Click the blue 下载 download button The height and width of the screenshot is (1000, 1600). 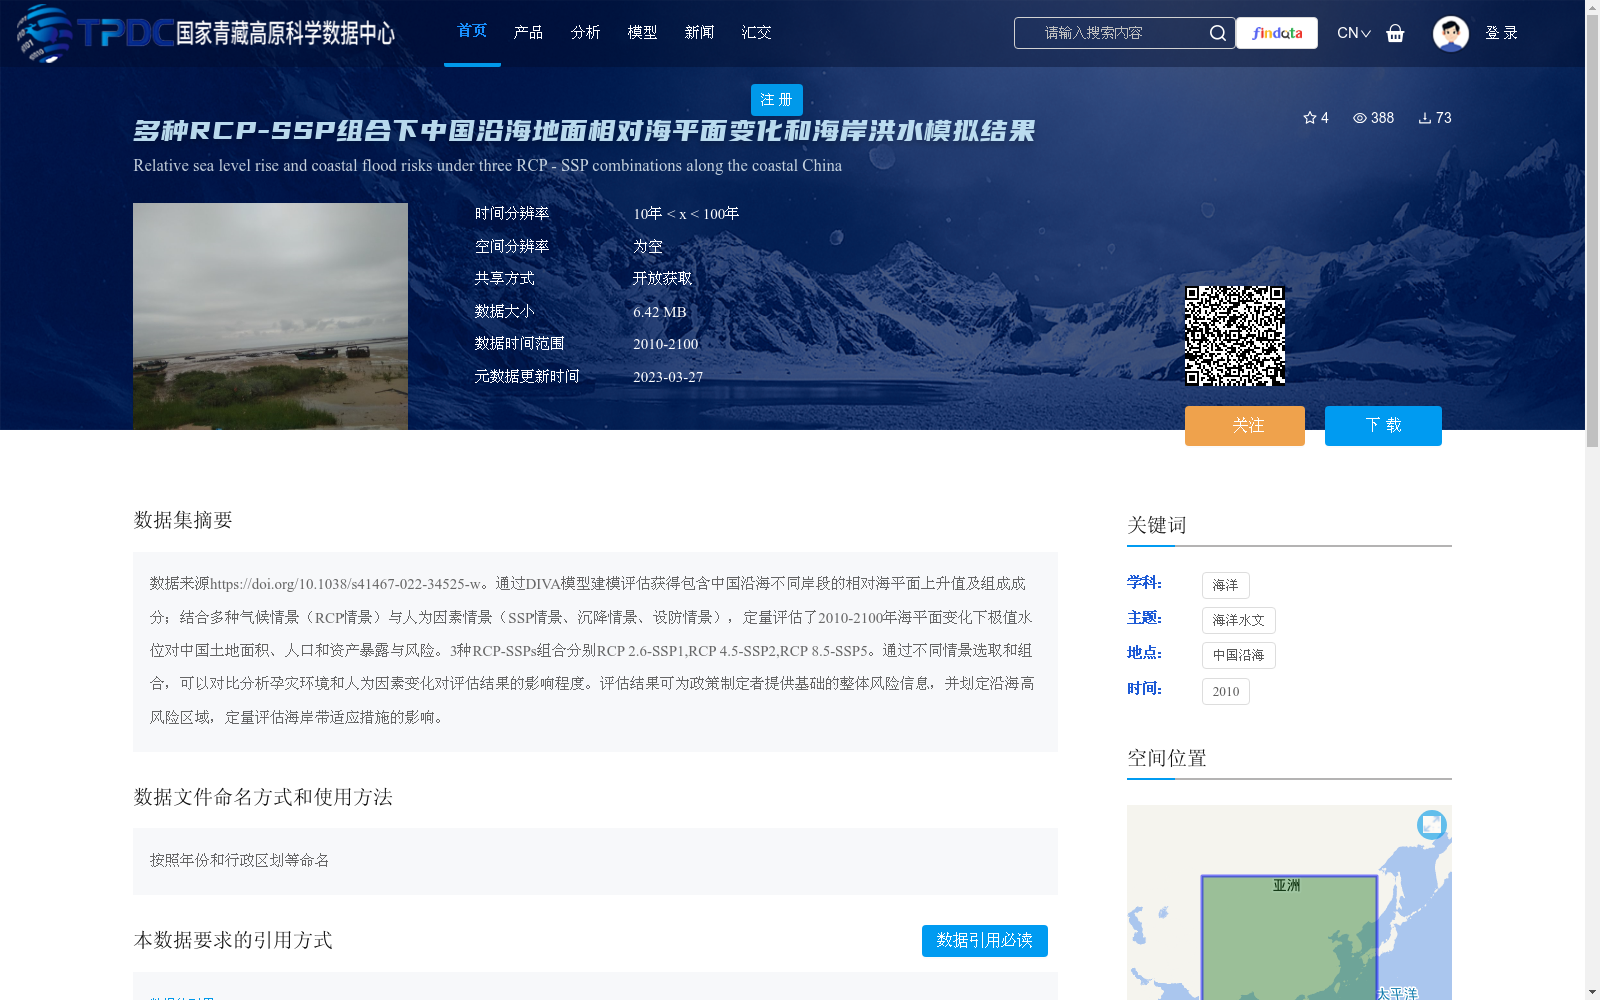[1383, 426]
